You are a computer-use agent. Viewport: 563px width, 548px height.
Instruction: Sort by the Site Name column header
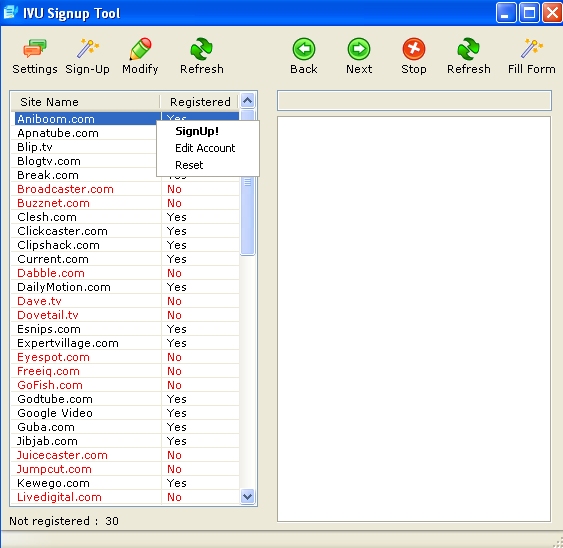click(85, 102)
